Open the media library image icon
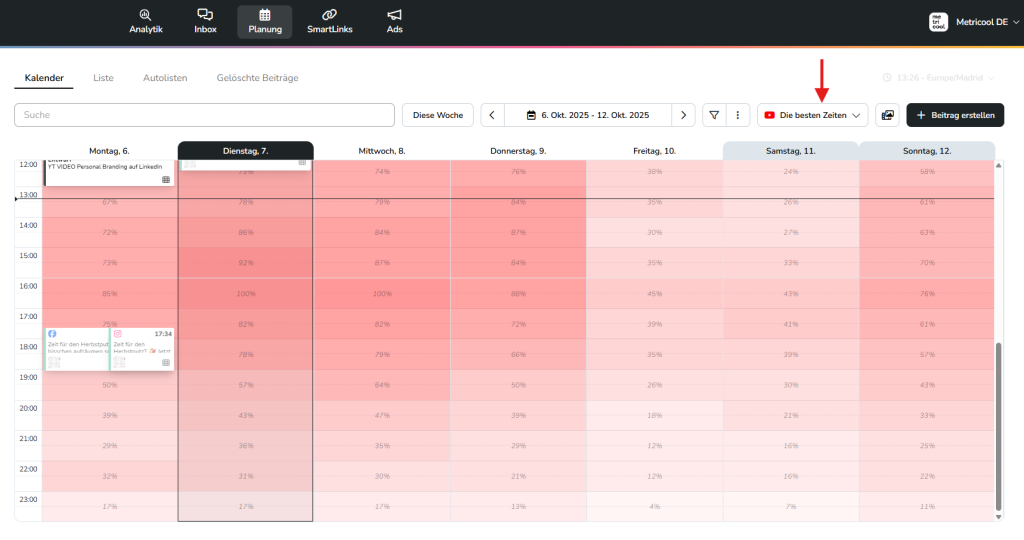 (886, 115)
